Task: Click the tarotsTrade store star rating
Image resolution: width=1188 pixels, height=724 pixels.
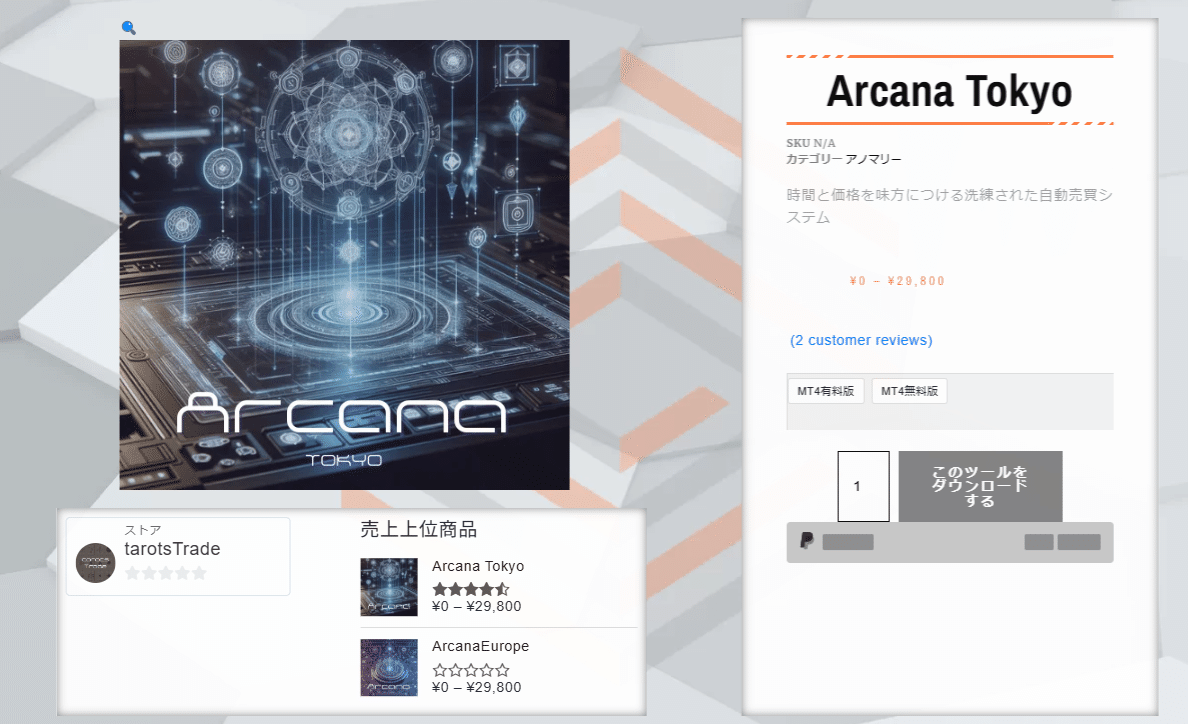Action: 165,573
